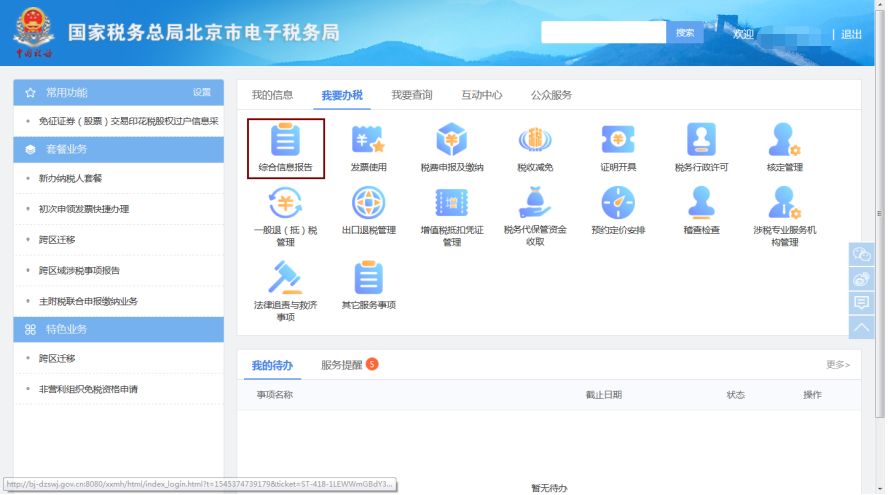Open 新办纳税人套餐 sidebar link

[x=70, y=178]
